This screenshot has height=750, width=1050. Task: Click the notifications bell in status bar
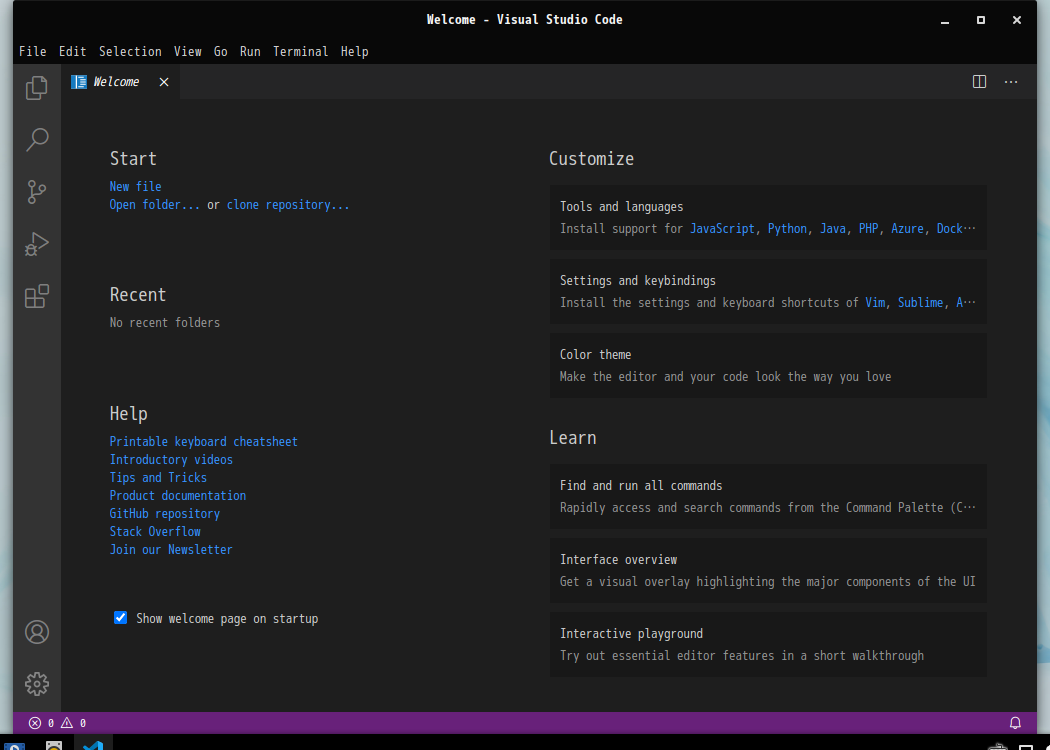point(1015,723)
